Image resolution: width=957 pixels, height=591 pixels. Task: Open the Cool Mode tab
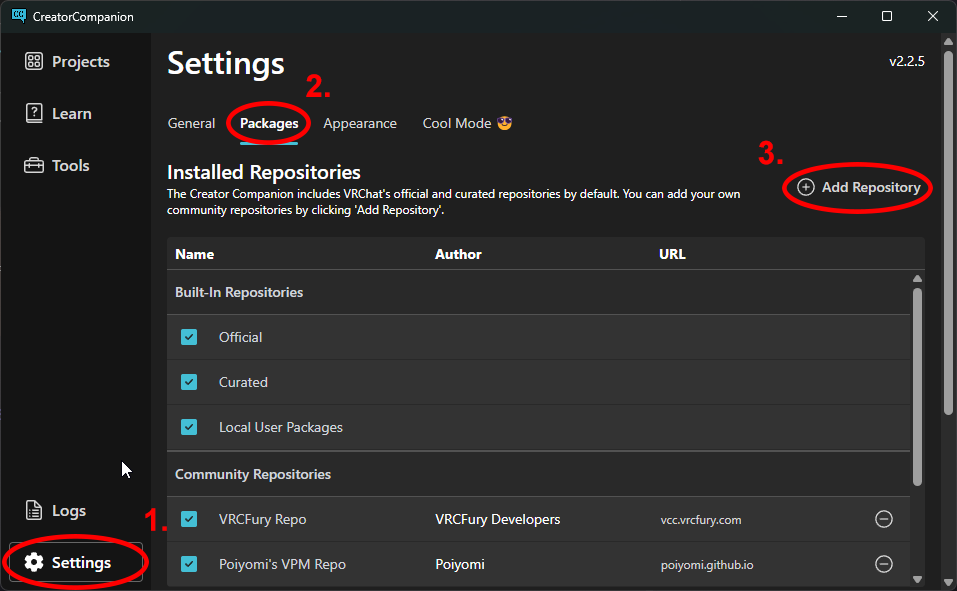click(467, 124)
